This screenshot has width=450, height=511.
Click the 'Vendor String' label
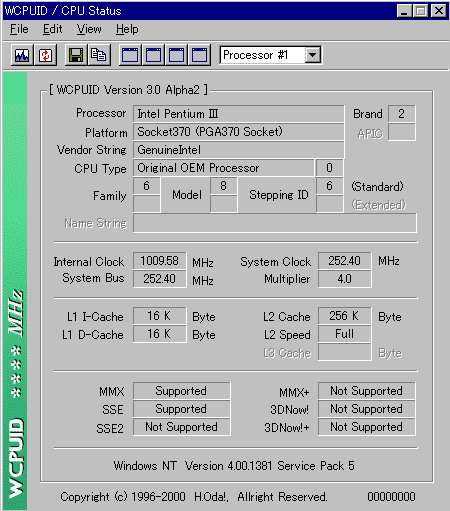pos(92,150)
